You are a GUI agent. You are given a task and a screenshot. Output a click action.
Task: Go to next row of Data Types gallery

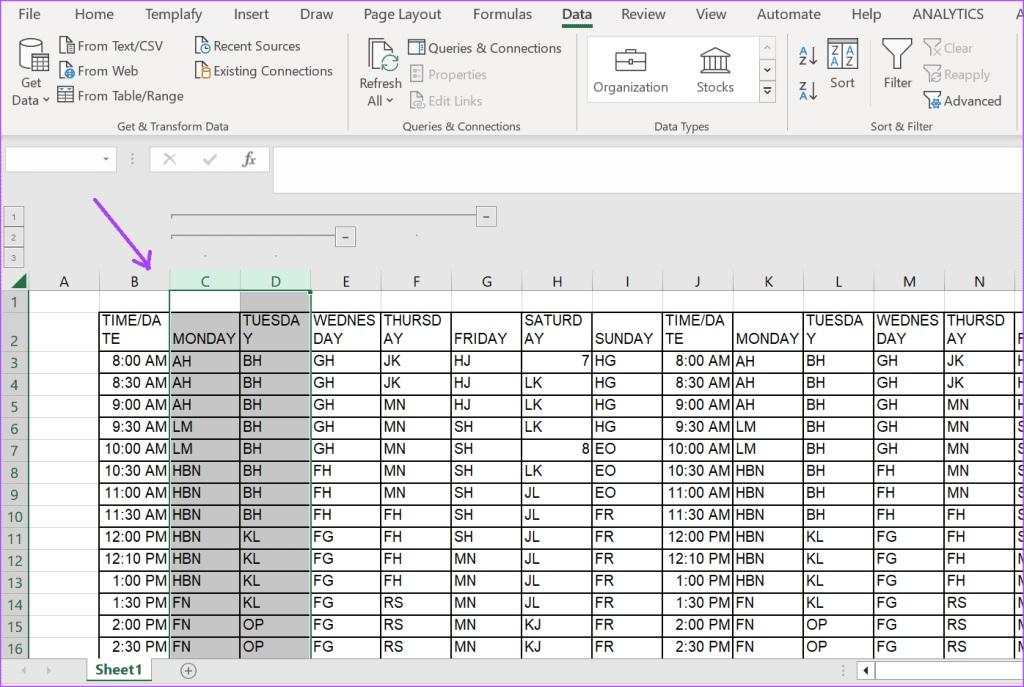[x=768, y=69]
